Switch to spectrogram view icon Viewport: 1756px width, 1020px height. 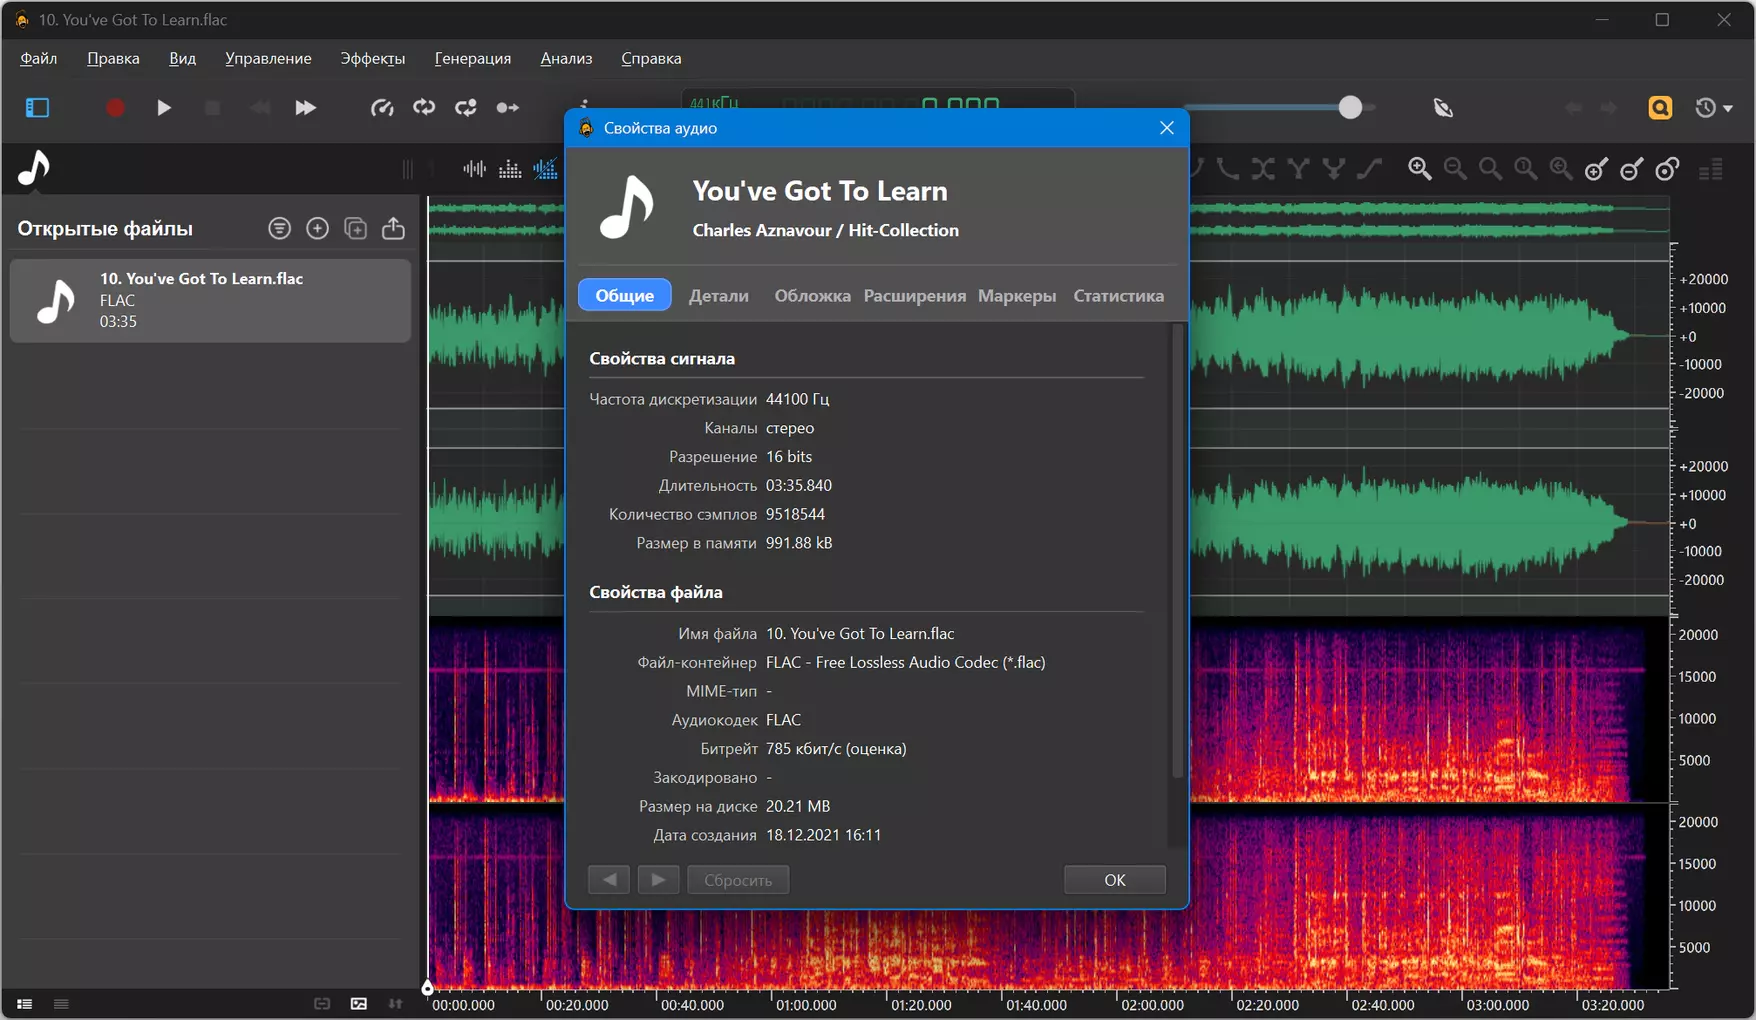tap(510, 169)
